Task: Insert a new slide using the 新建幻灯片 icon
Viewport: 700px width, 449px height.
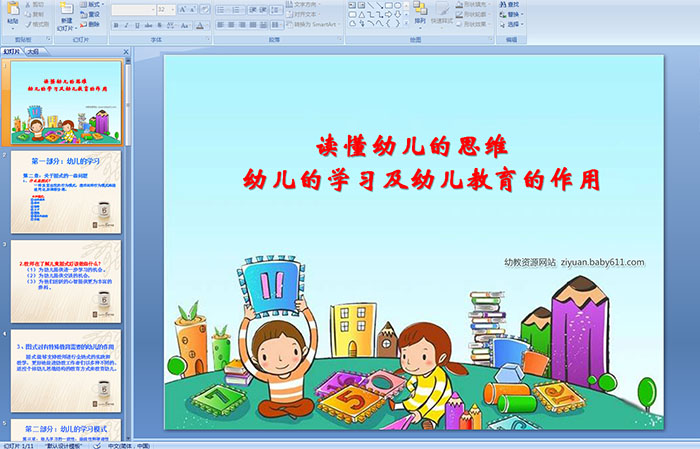Action: [67, 8]
